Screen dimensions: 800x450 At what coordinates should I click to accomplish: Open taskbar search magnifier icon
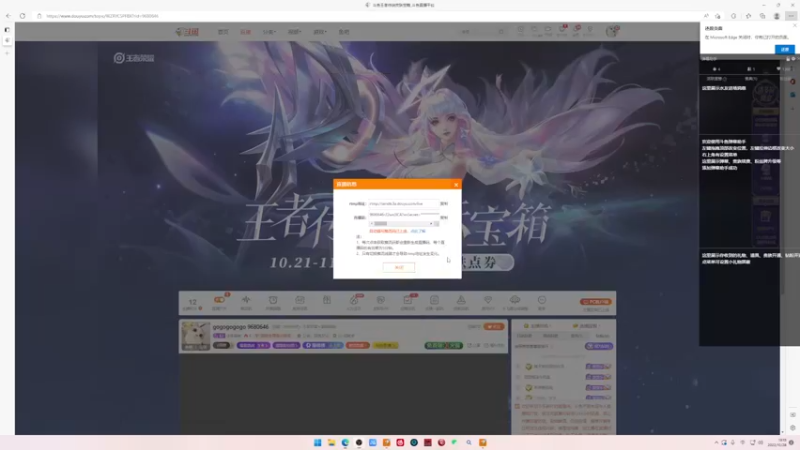(468, 442)
